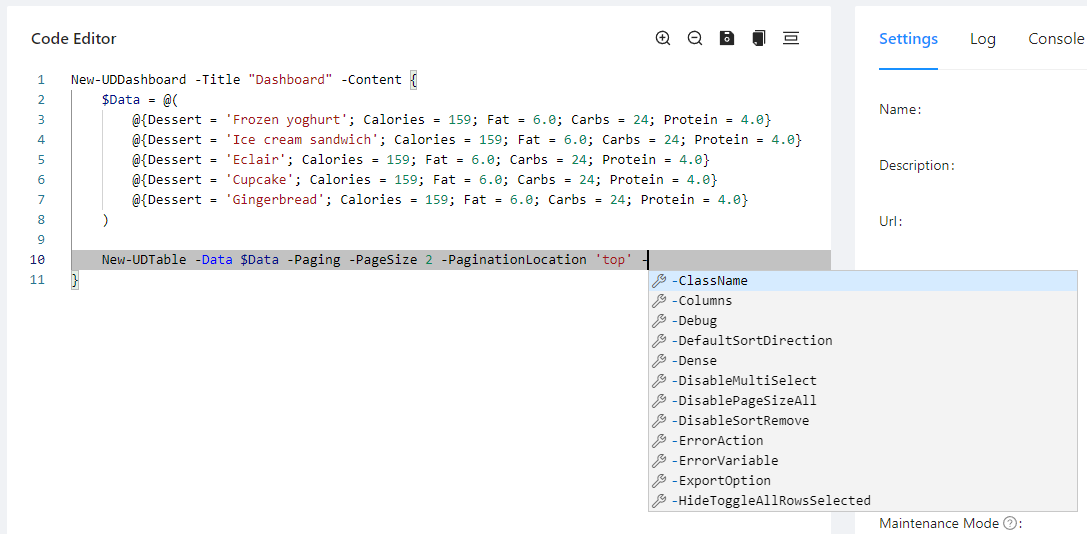Click the horizontal layout toolbar icon
Screen dimensions: 1087x534
coord(791,38)
